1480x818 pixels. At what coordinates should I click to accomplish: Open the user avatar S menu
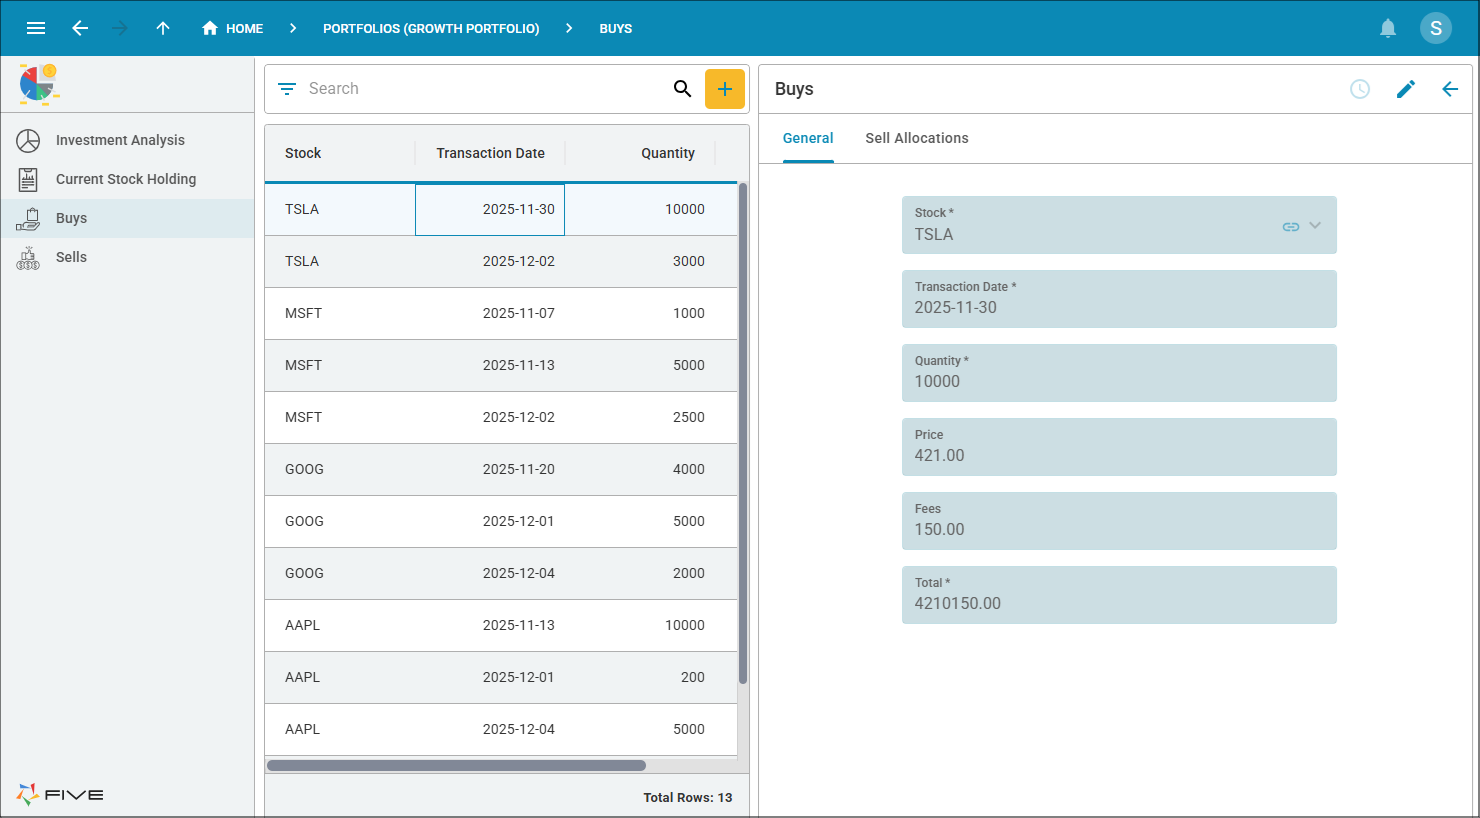[x=1436, y=28]
